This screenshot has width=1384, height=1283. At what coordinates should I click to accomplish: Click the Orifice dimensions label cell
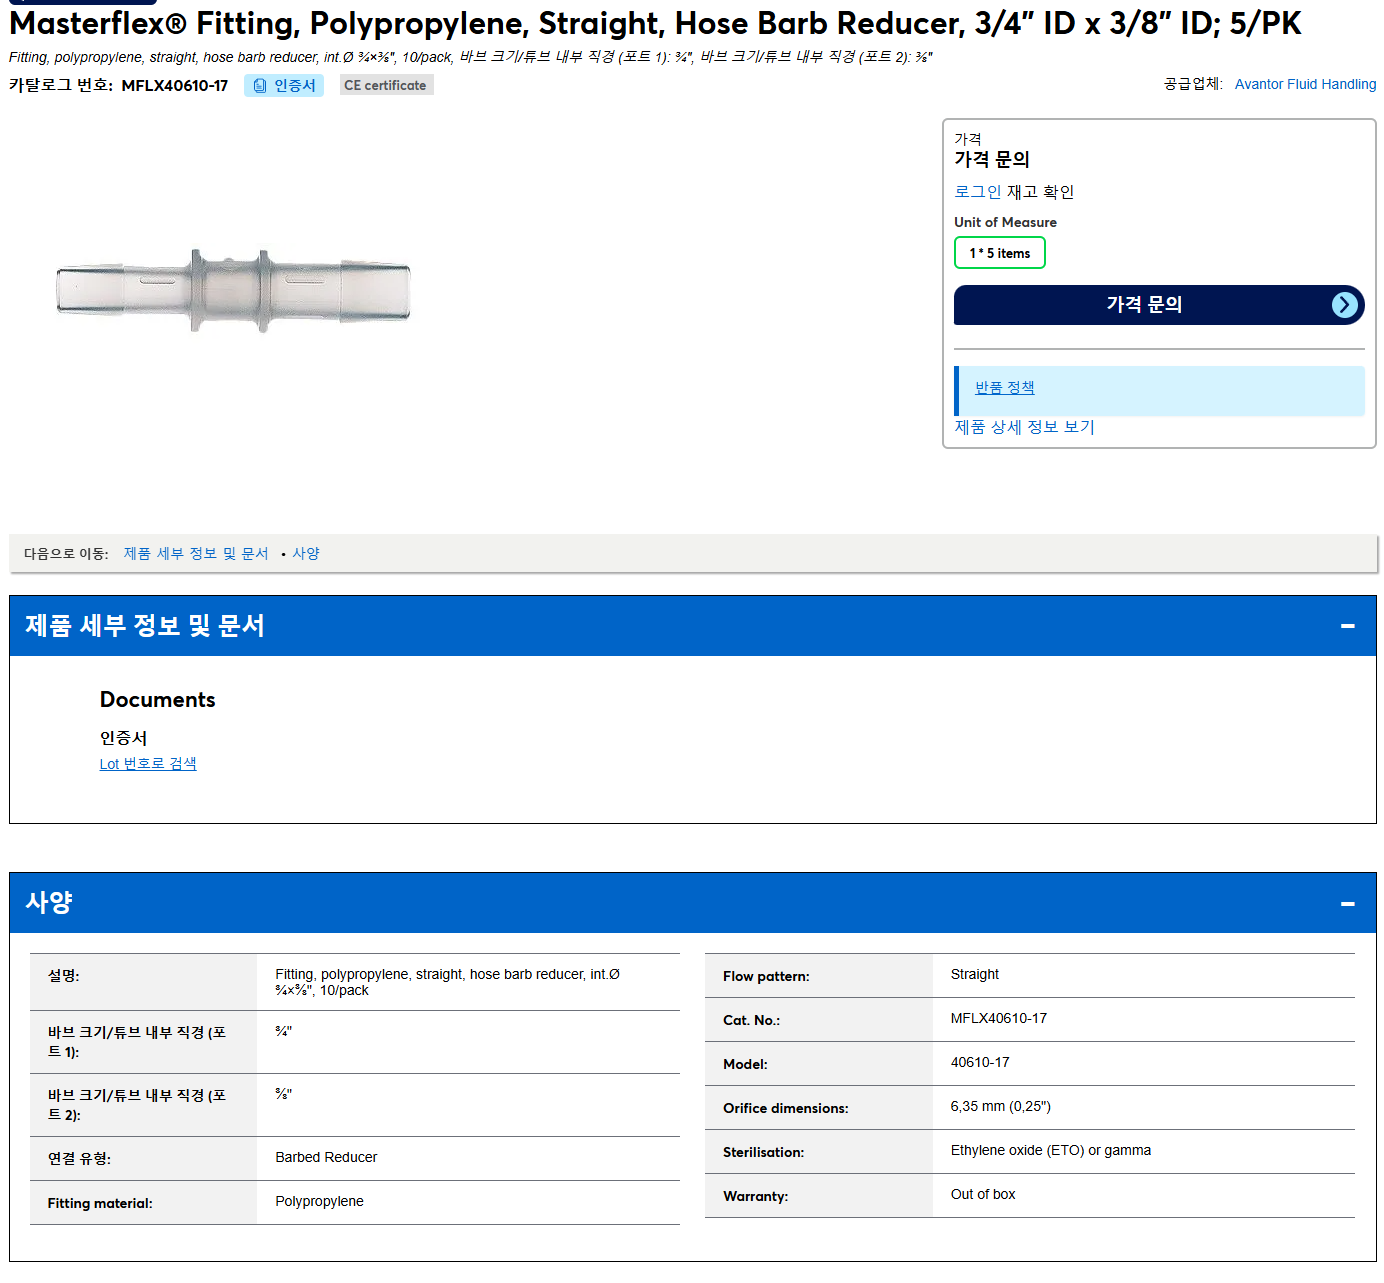click(819, 1108)
